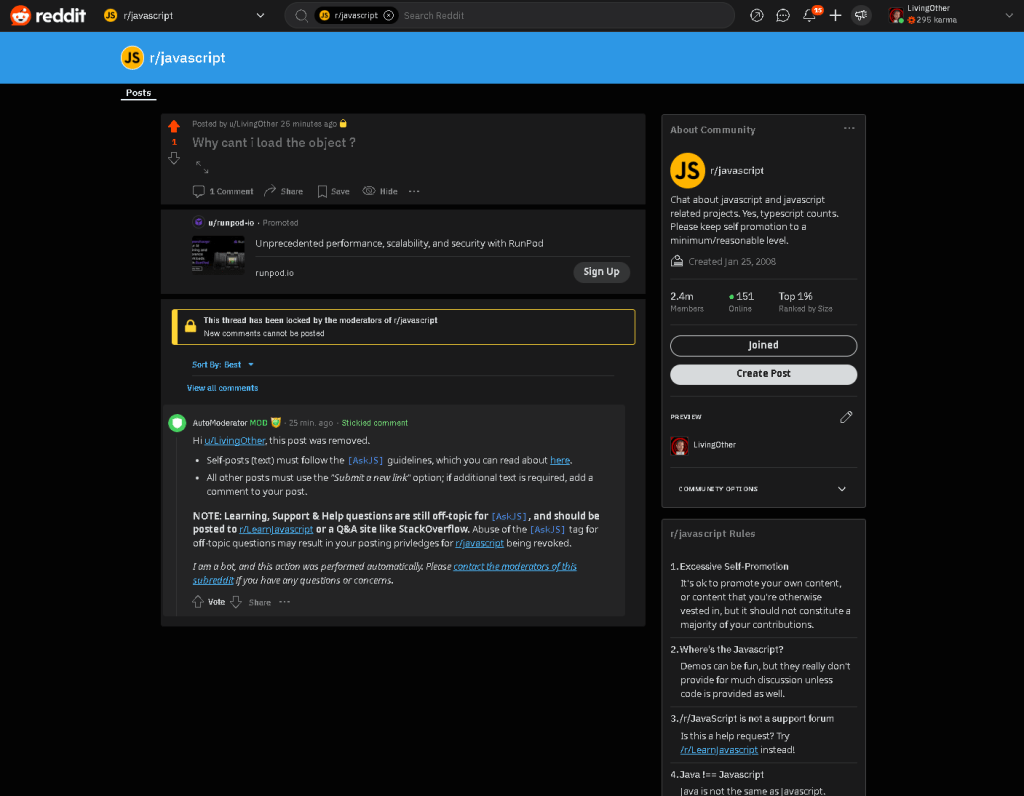
Task: Share the AutoModerator comment
Action: [x=259, y=603]
